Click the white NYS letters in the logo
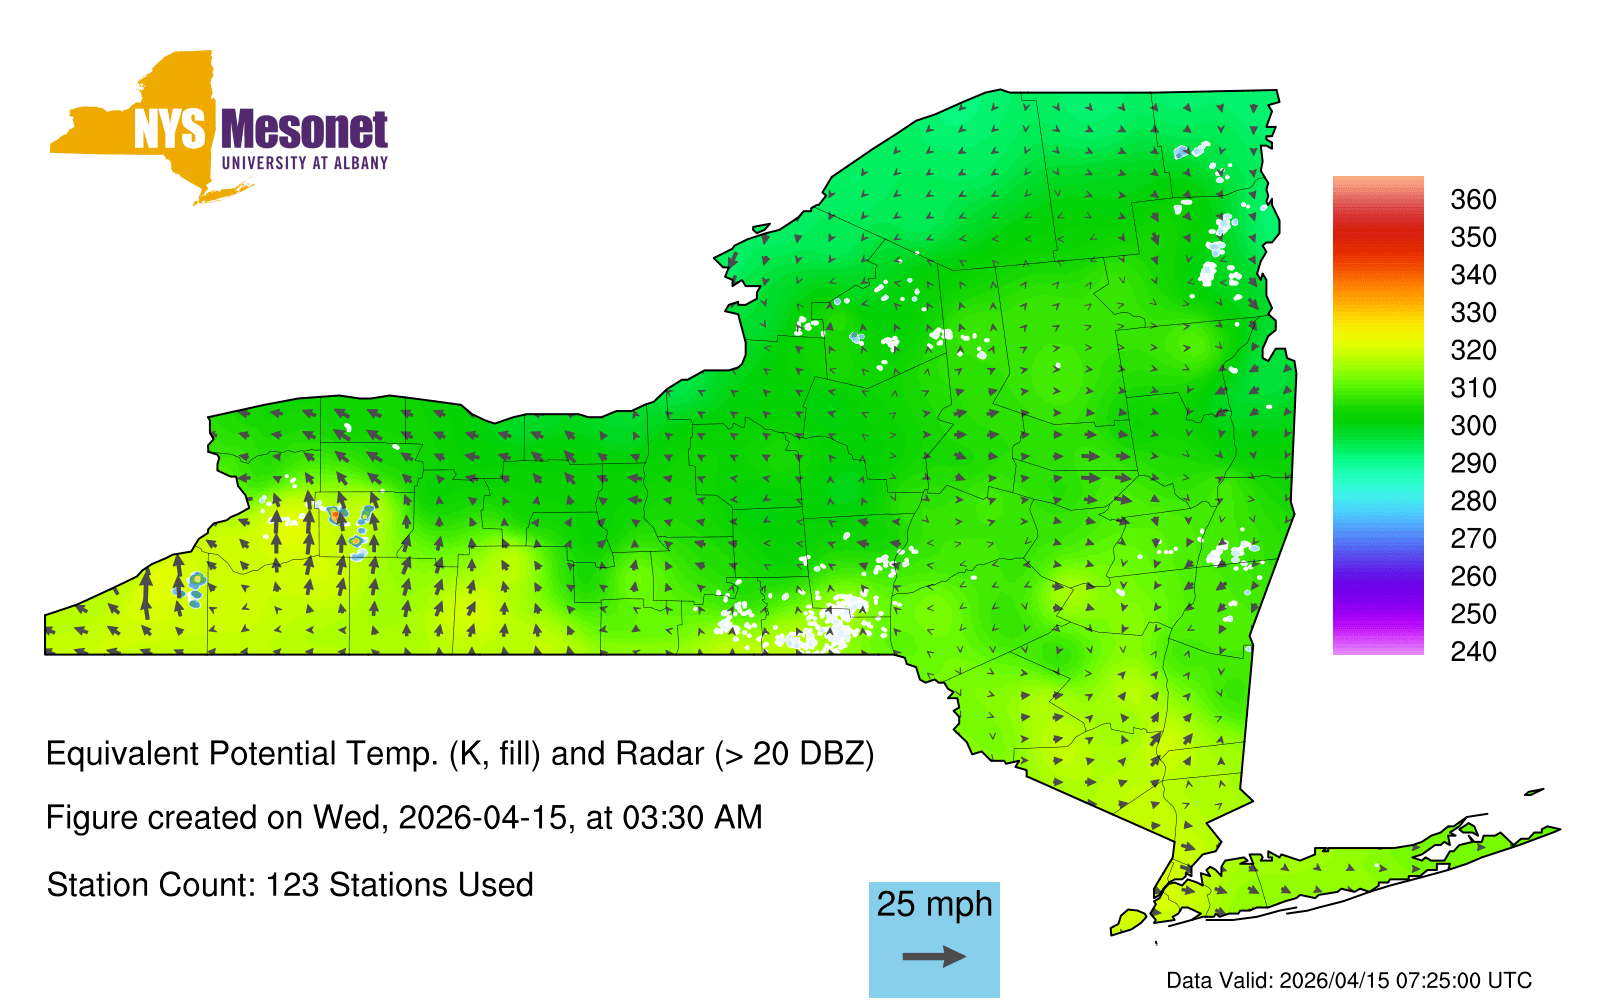This screenshot has width=1600, height=1000. 170,130
